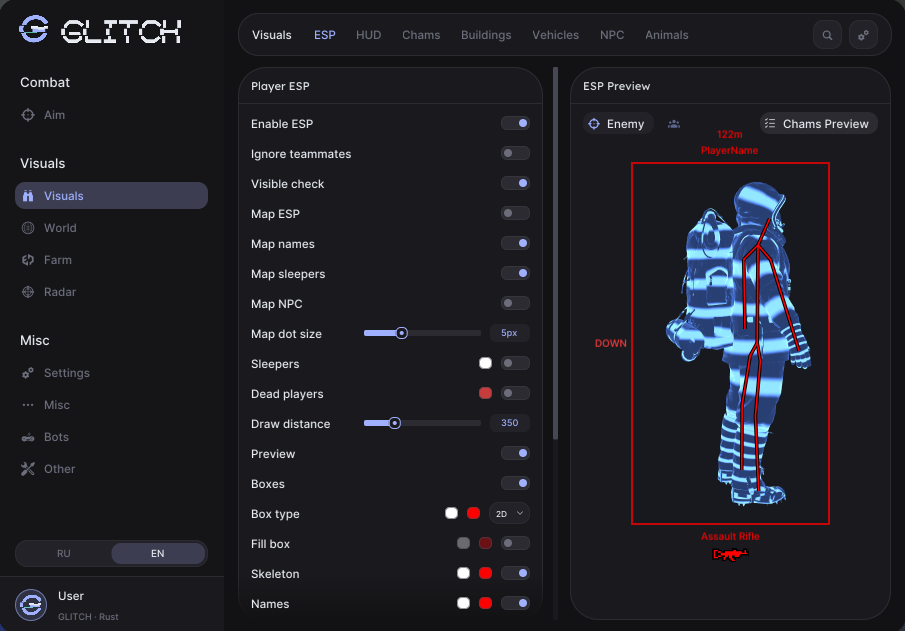Open the Sleepers white color swatch
905x631 pixels.
[x=485, y=363]
